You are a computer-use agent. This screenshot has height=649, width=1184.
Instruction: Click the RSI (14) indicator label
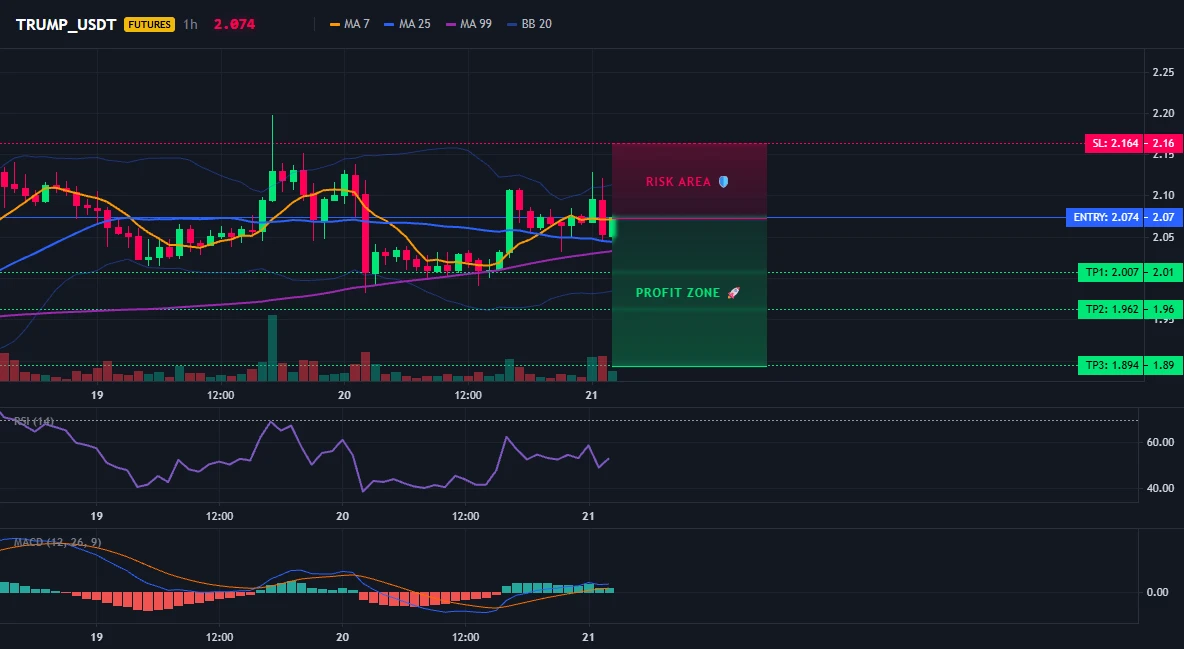click(33, 421)
